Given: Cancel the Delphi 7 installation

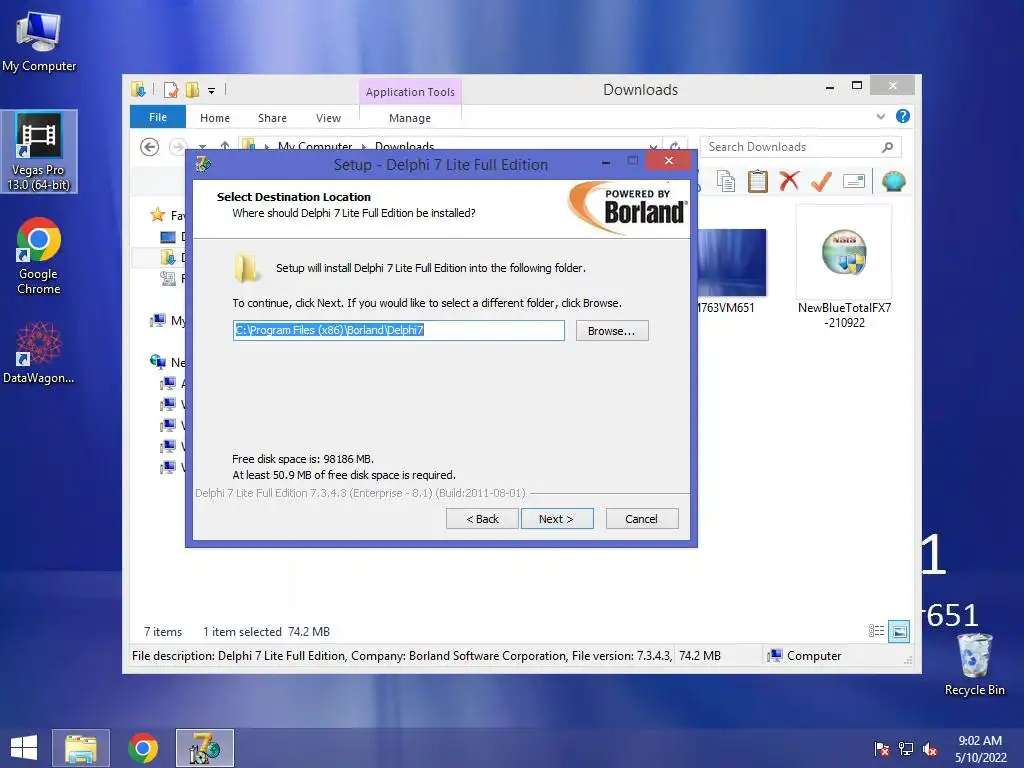Looking at the screenshot, I should point(642,519).
